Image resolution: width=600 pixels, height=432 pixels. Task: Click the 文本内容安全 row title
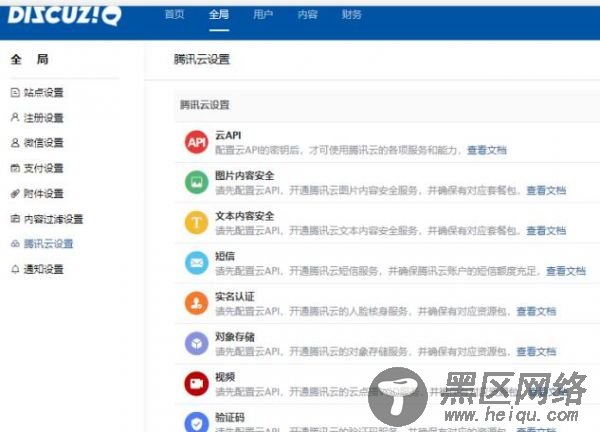click(245, 216)
